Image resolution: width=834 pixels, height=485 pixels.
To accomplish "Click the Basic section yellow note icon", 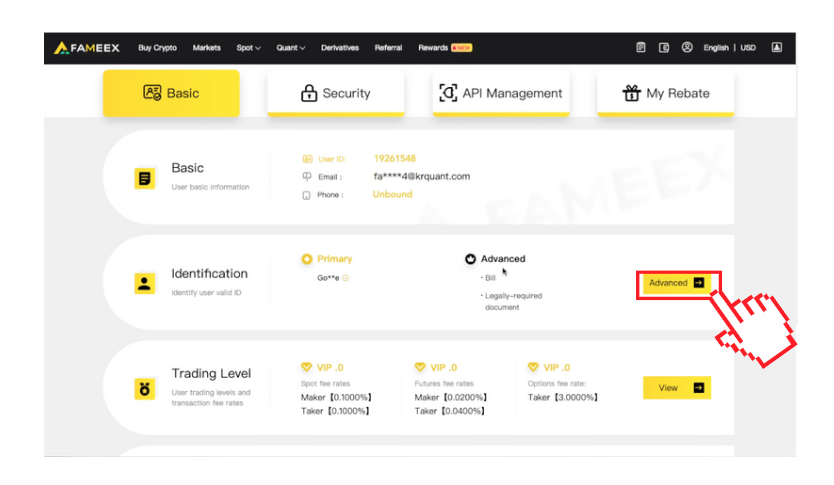I will [145, 178].
